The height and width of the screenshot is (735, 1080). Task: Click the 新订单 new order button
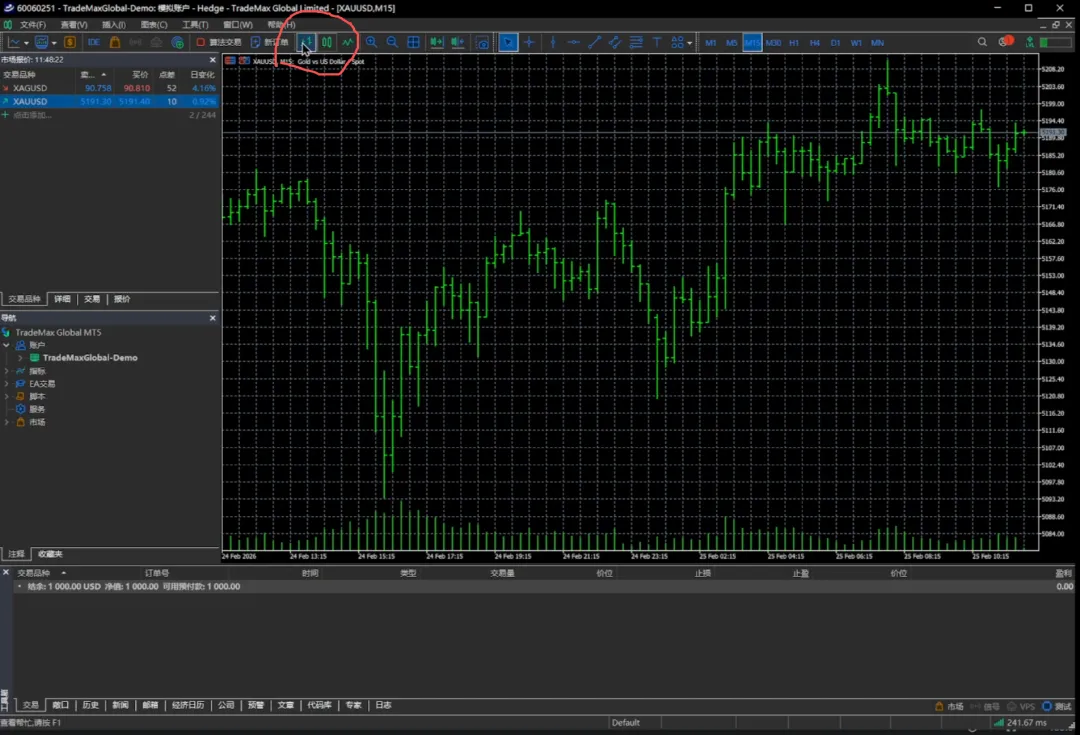(270, 42)
